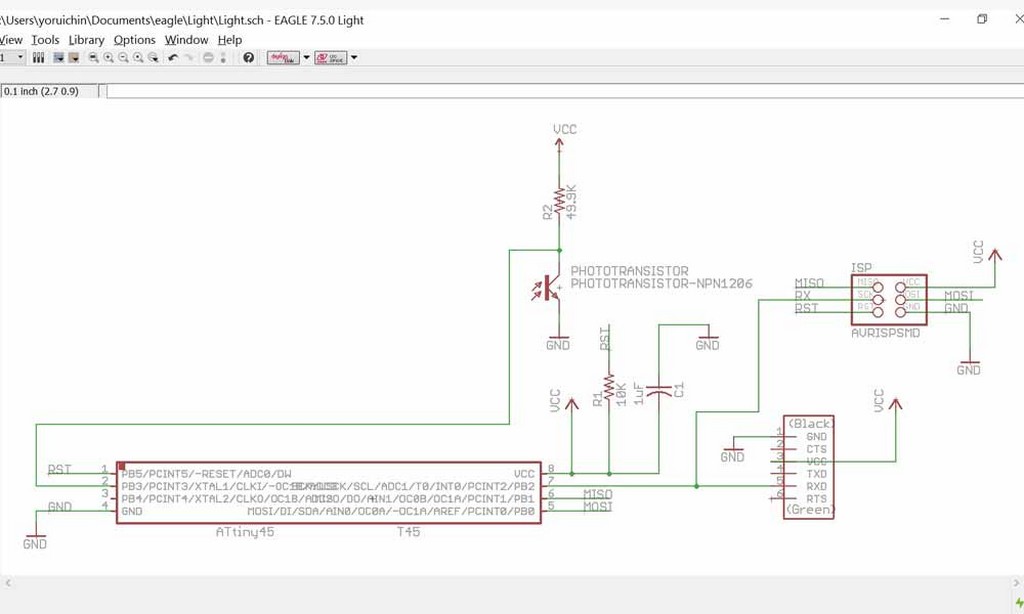Click the zoom to fit icon
Screen dimensions: 1024x614
(93, 57)
